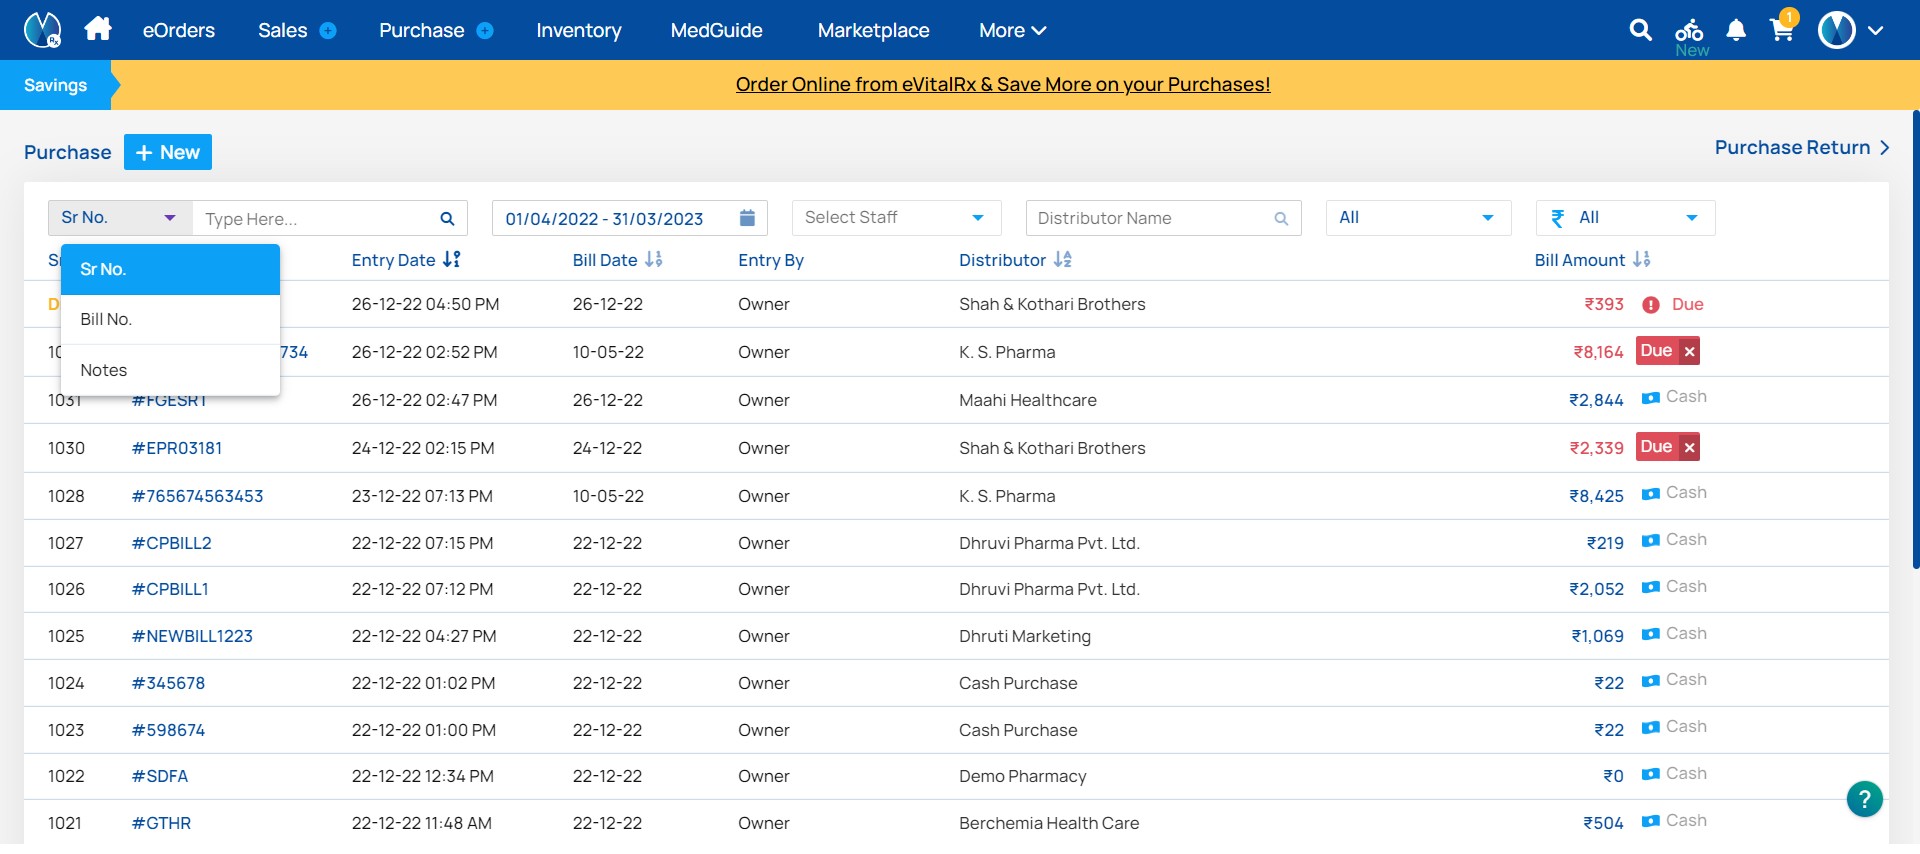Open the Select Staff dropdown
The height and width of the screenshot is (854, 1920).
[x=896, y=218]
